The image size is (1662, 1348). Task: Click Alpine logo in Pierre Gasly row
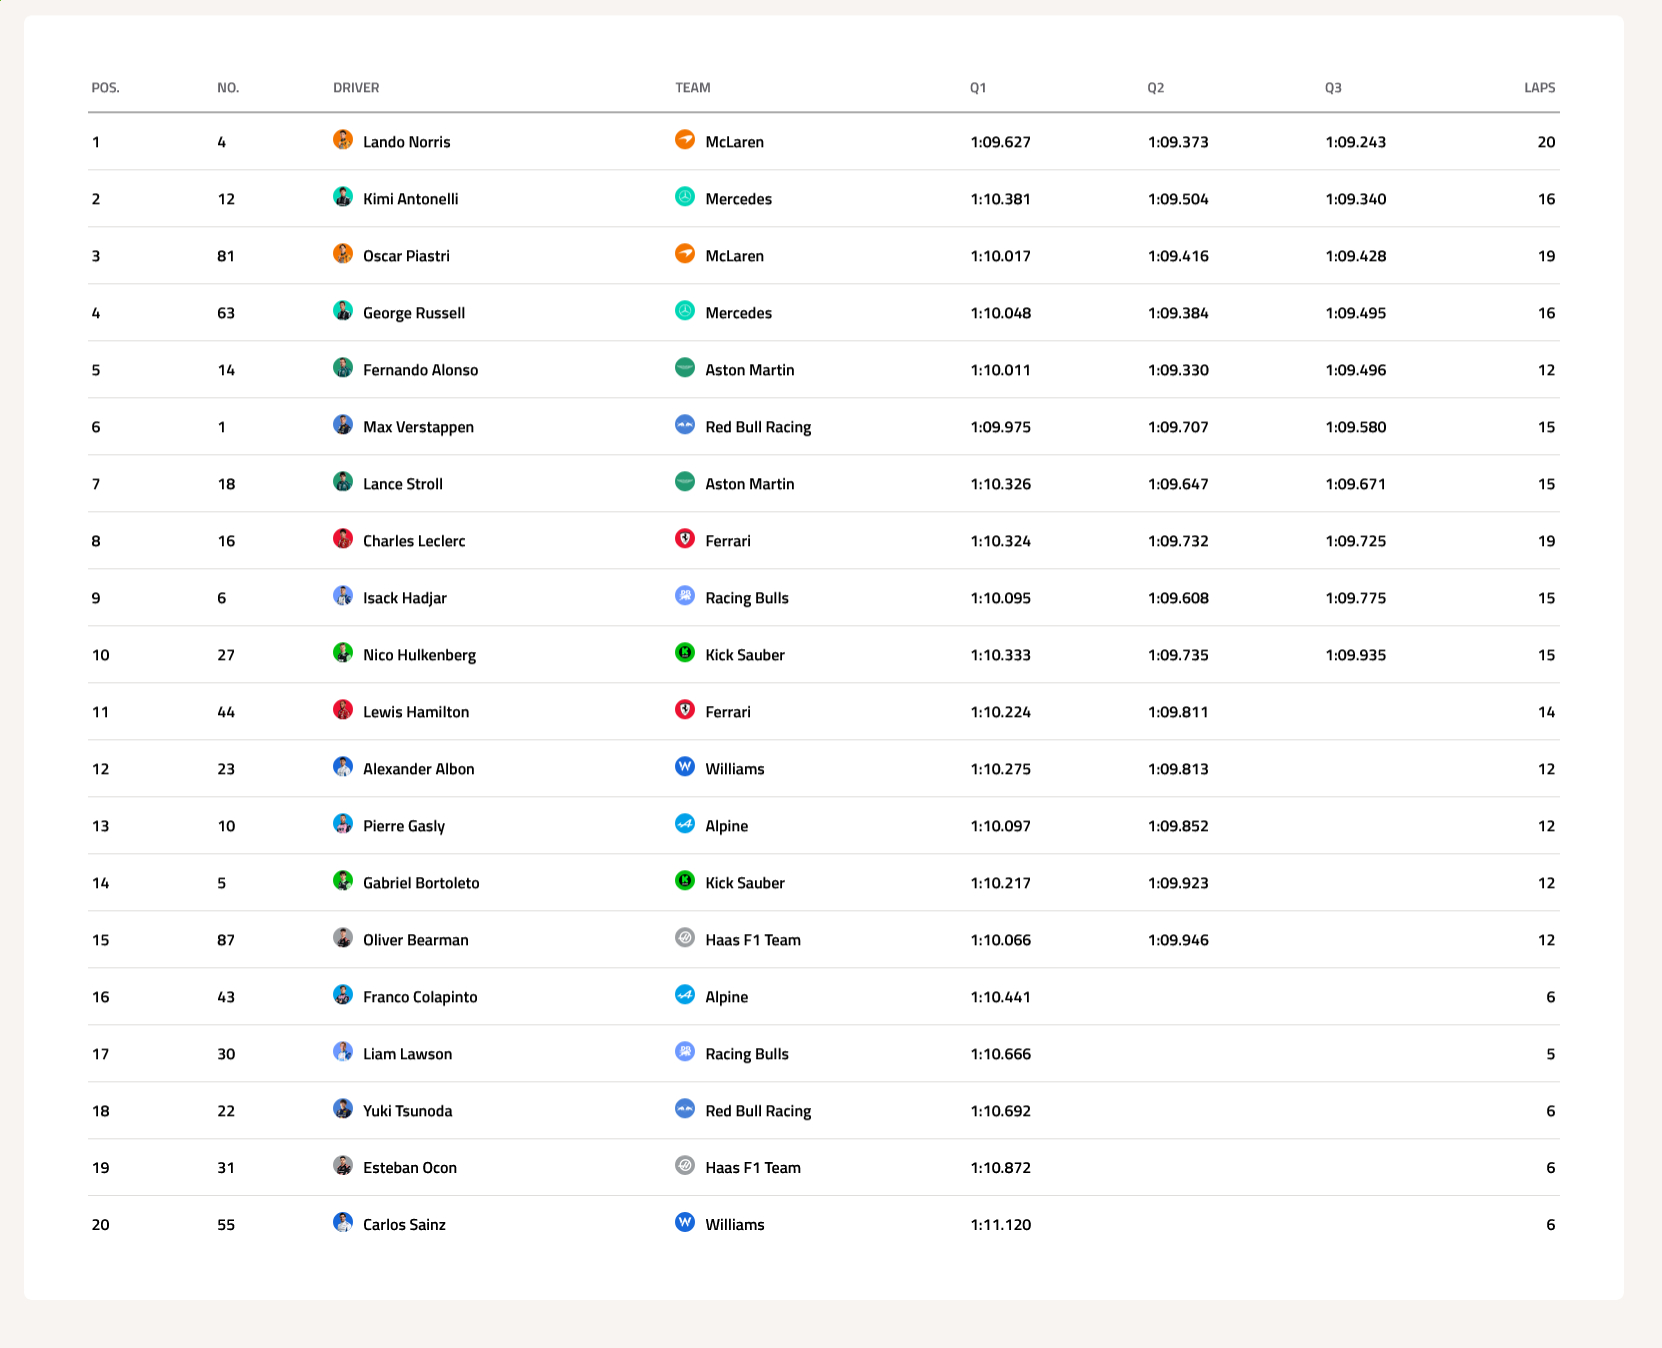[685, 824]
